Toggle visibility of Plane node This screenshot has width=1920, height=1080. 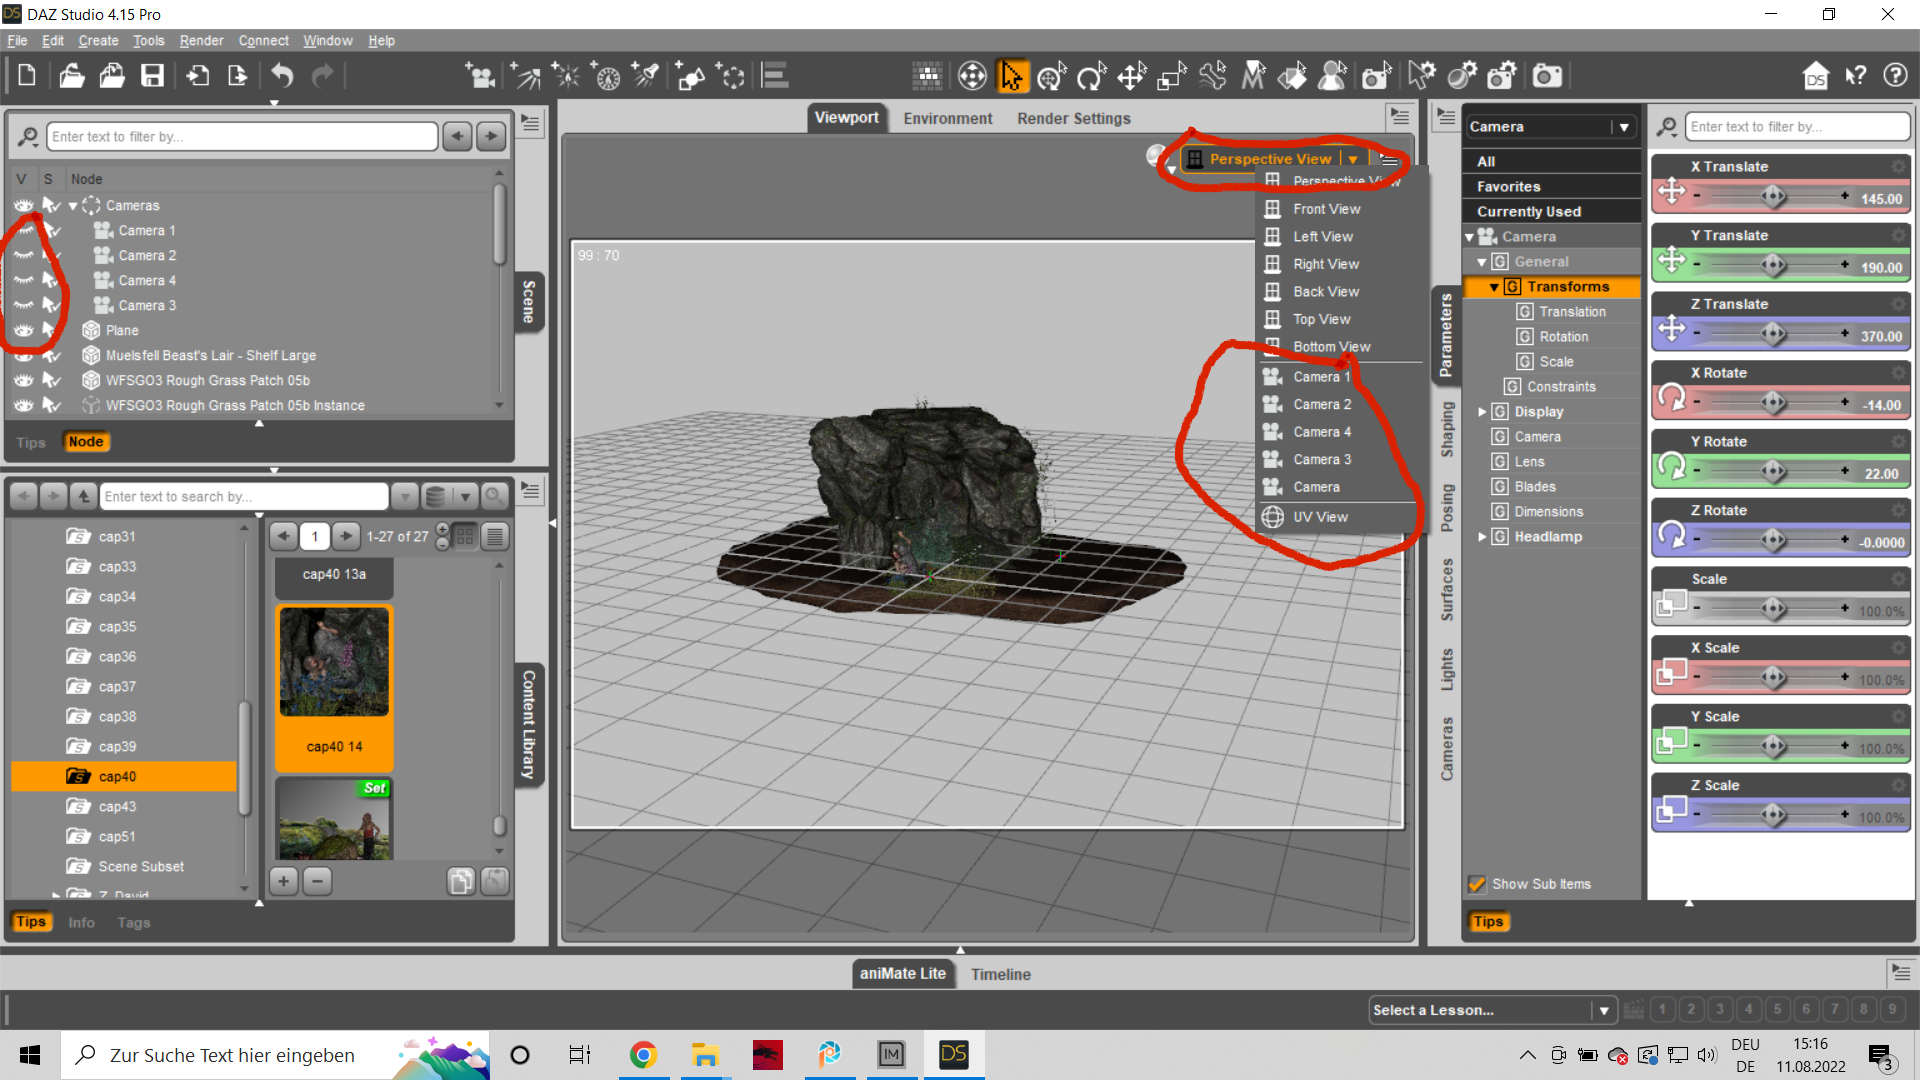coord(23,330)
